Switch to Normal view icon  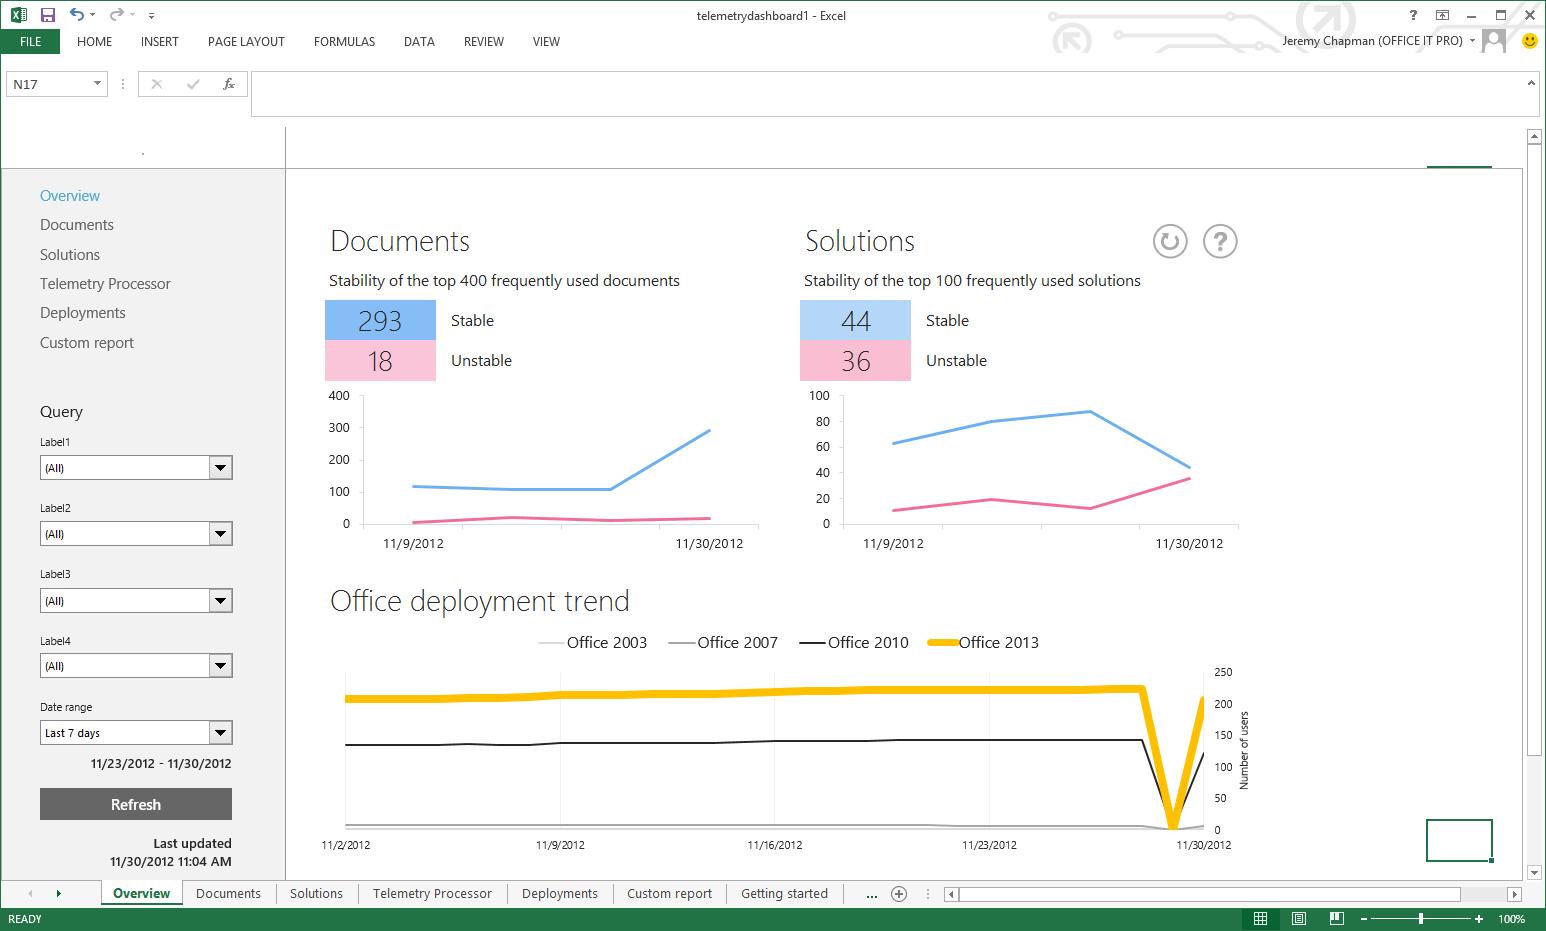coord(1261,919)
